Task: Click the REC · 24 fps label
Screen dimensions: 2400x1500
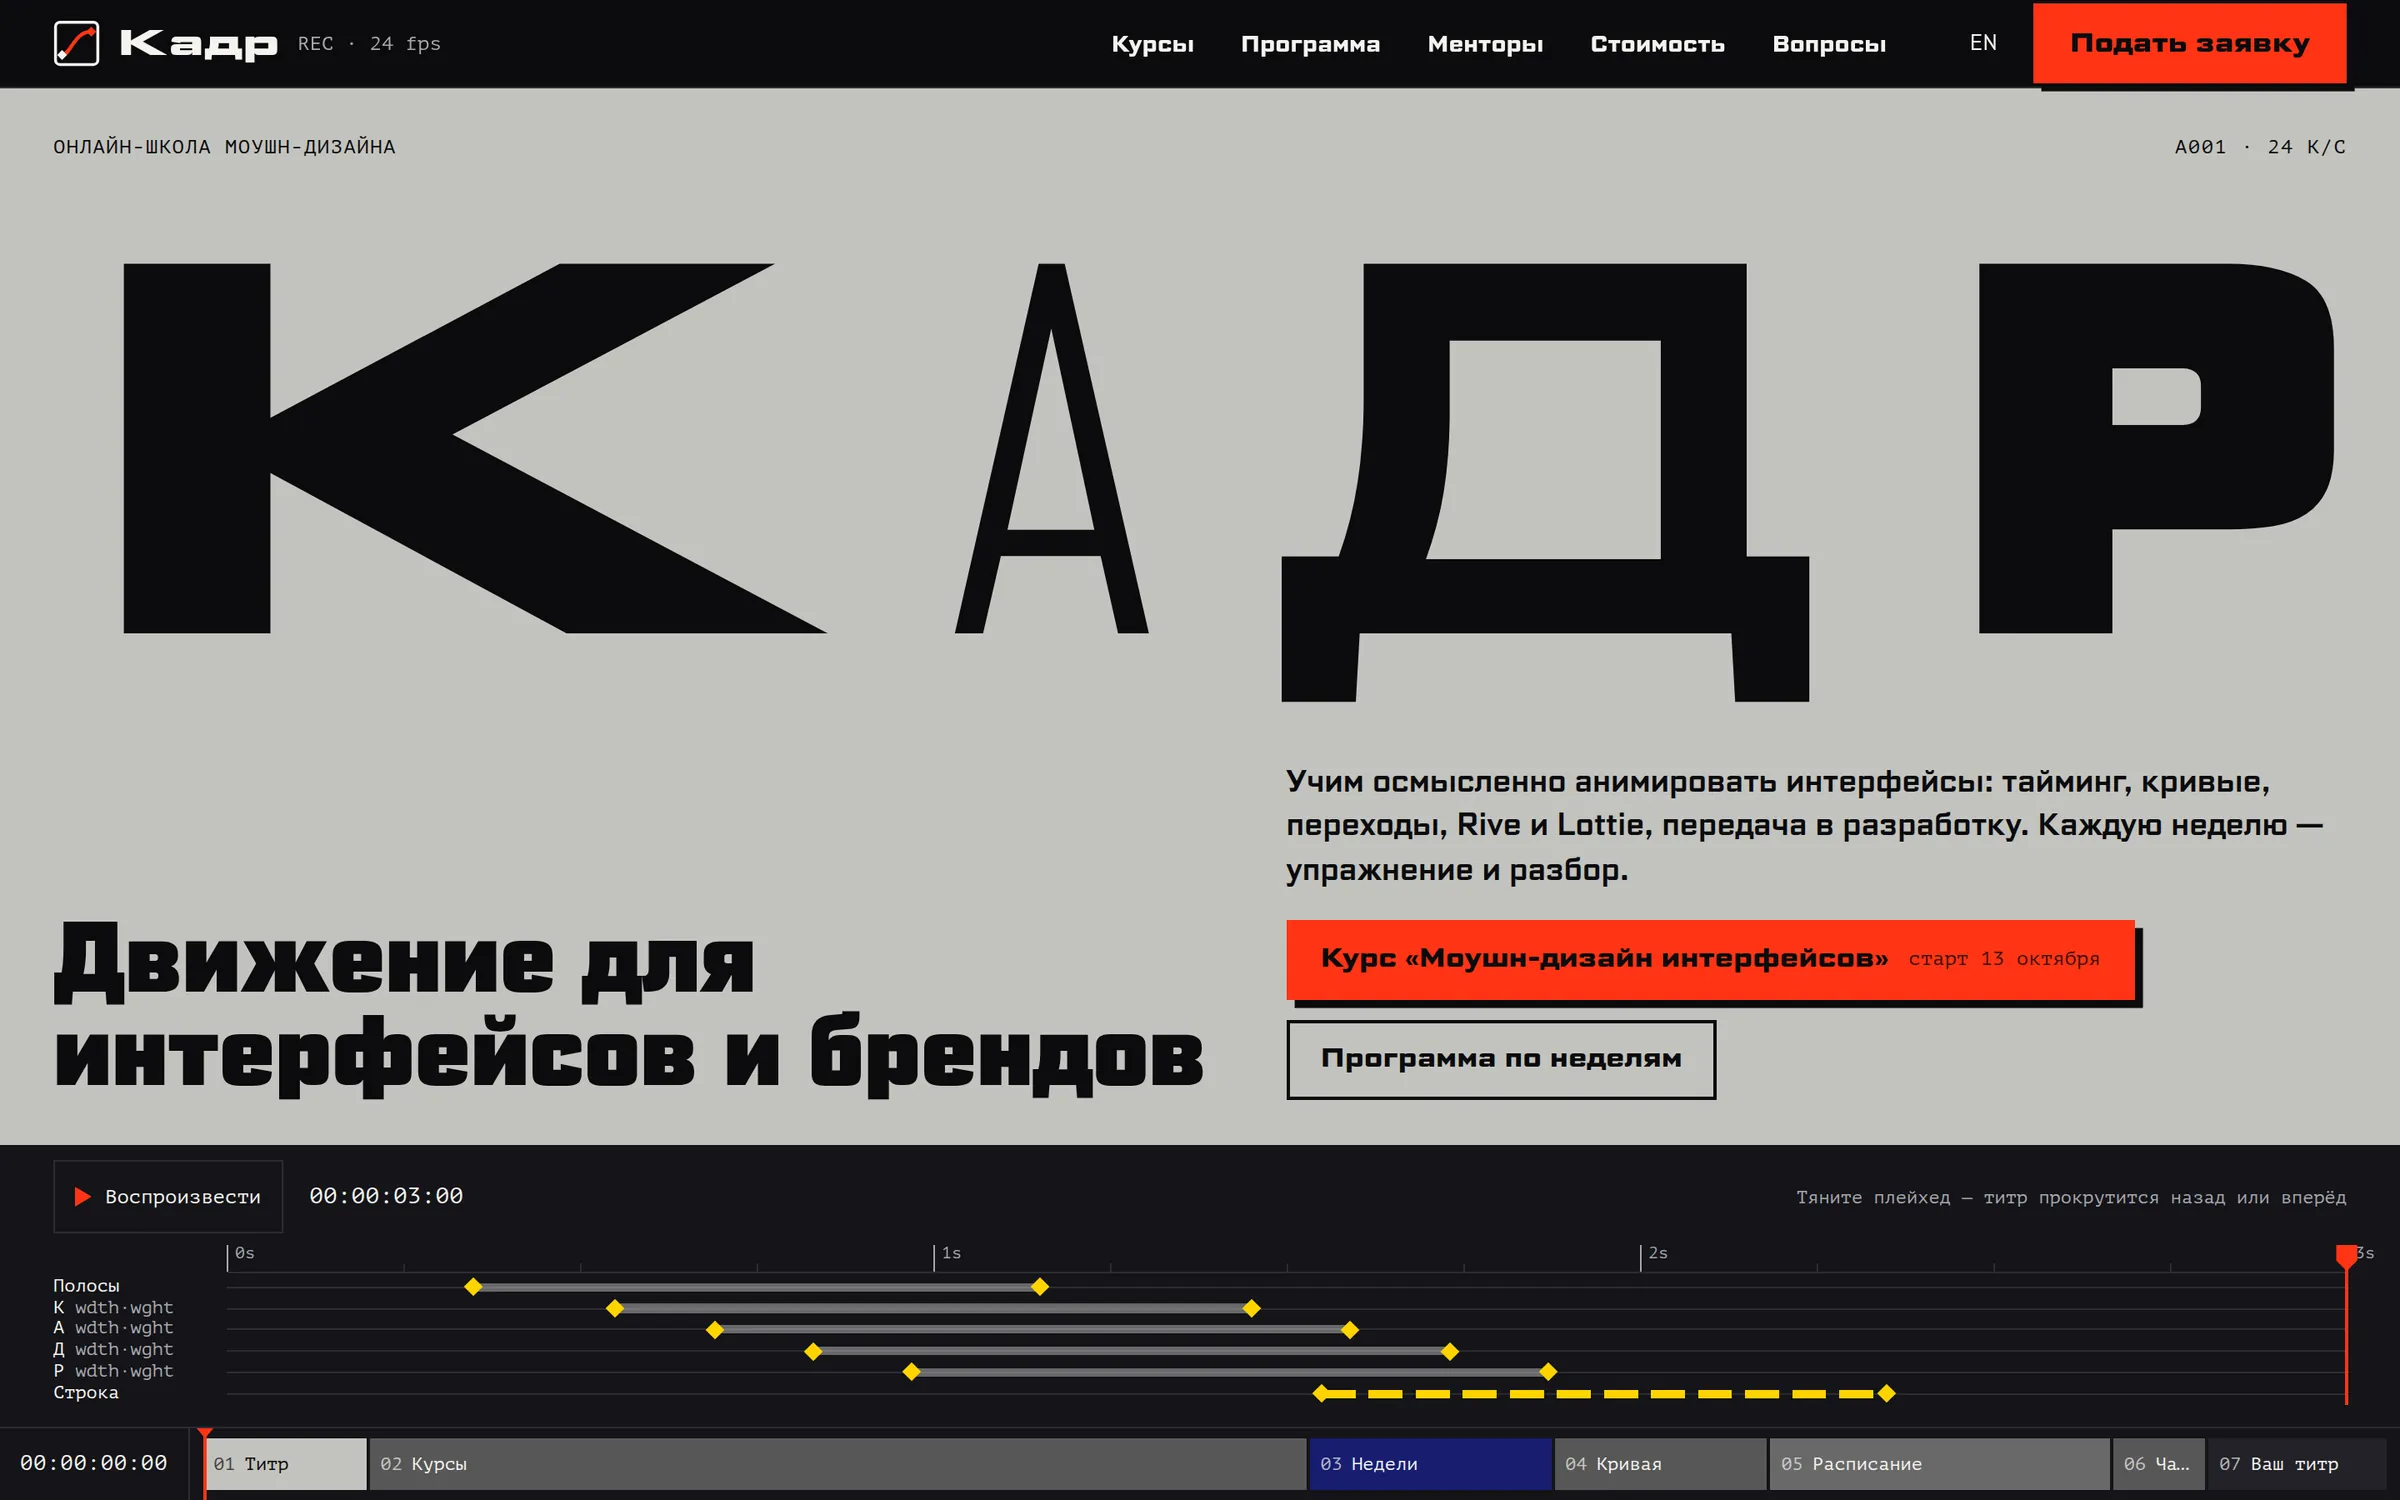Action: click(x=369, y=44)
